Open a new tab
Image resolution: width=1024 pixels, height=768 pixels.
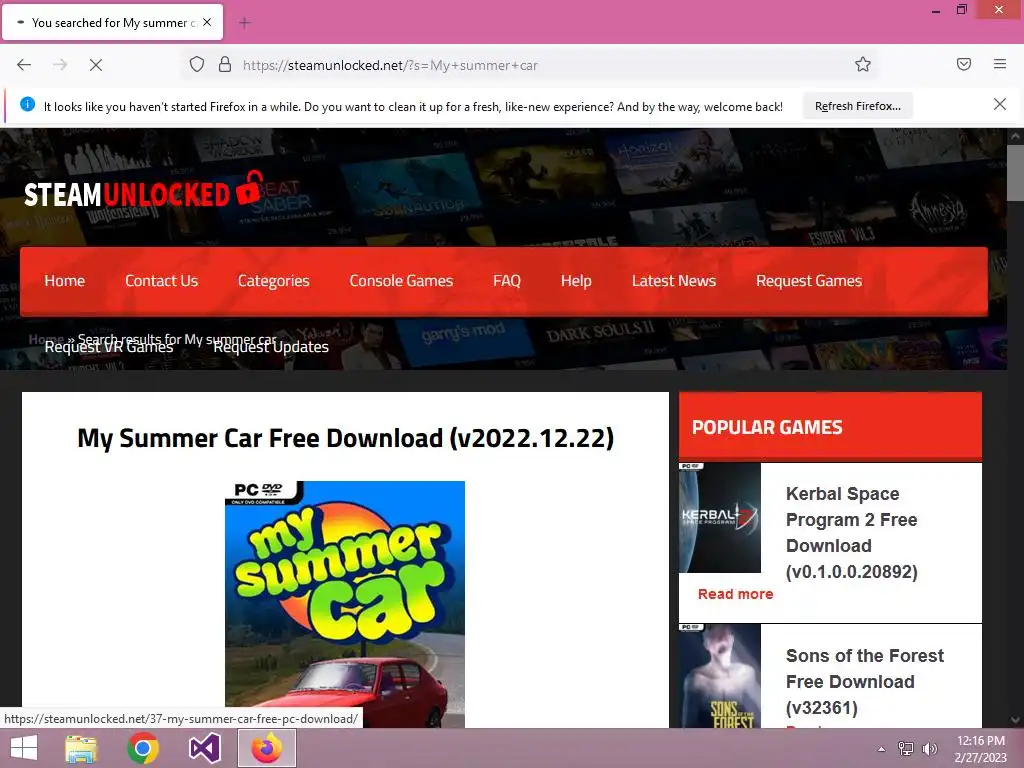pos(245,23)
